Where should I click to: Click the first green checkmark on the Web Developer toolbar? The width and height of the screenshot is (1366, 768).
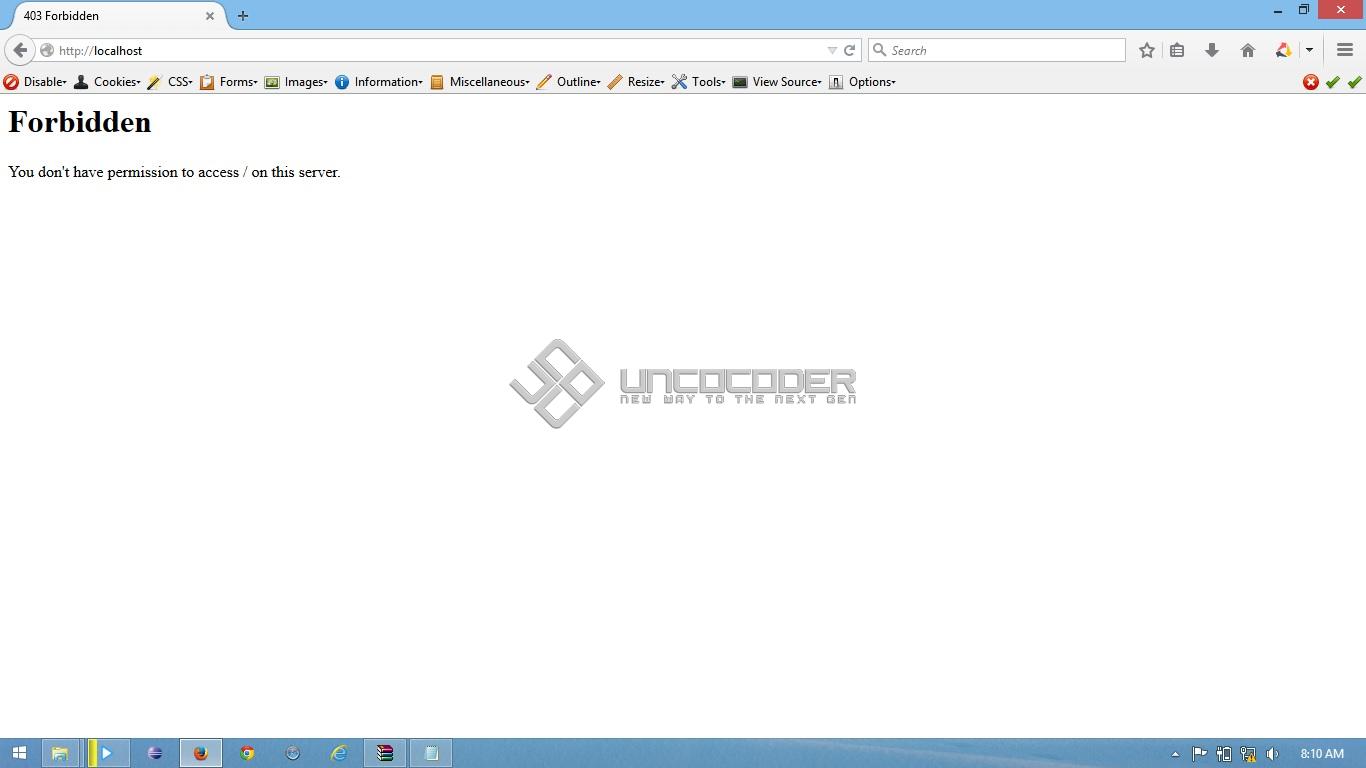(1333, 82)
